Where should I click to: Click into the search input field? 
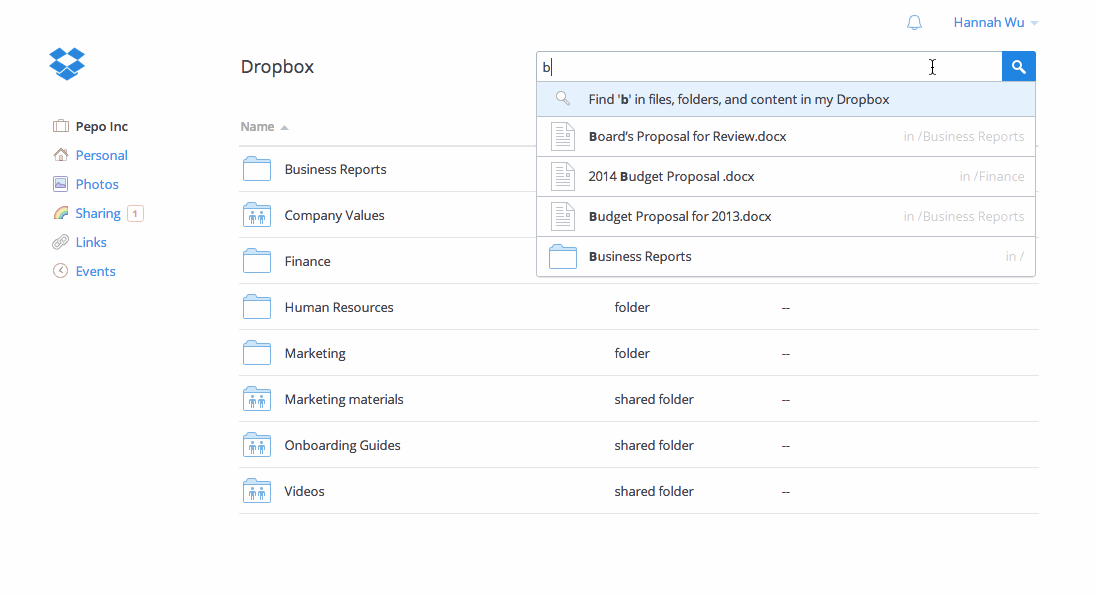point(770,67)
